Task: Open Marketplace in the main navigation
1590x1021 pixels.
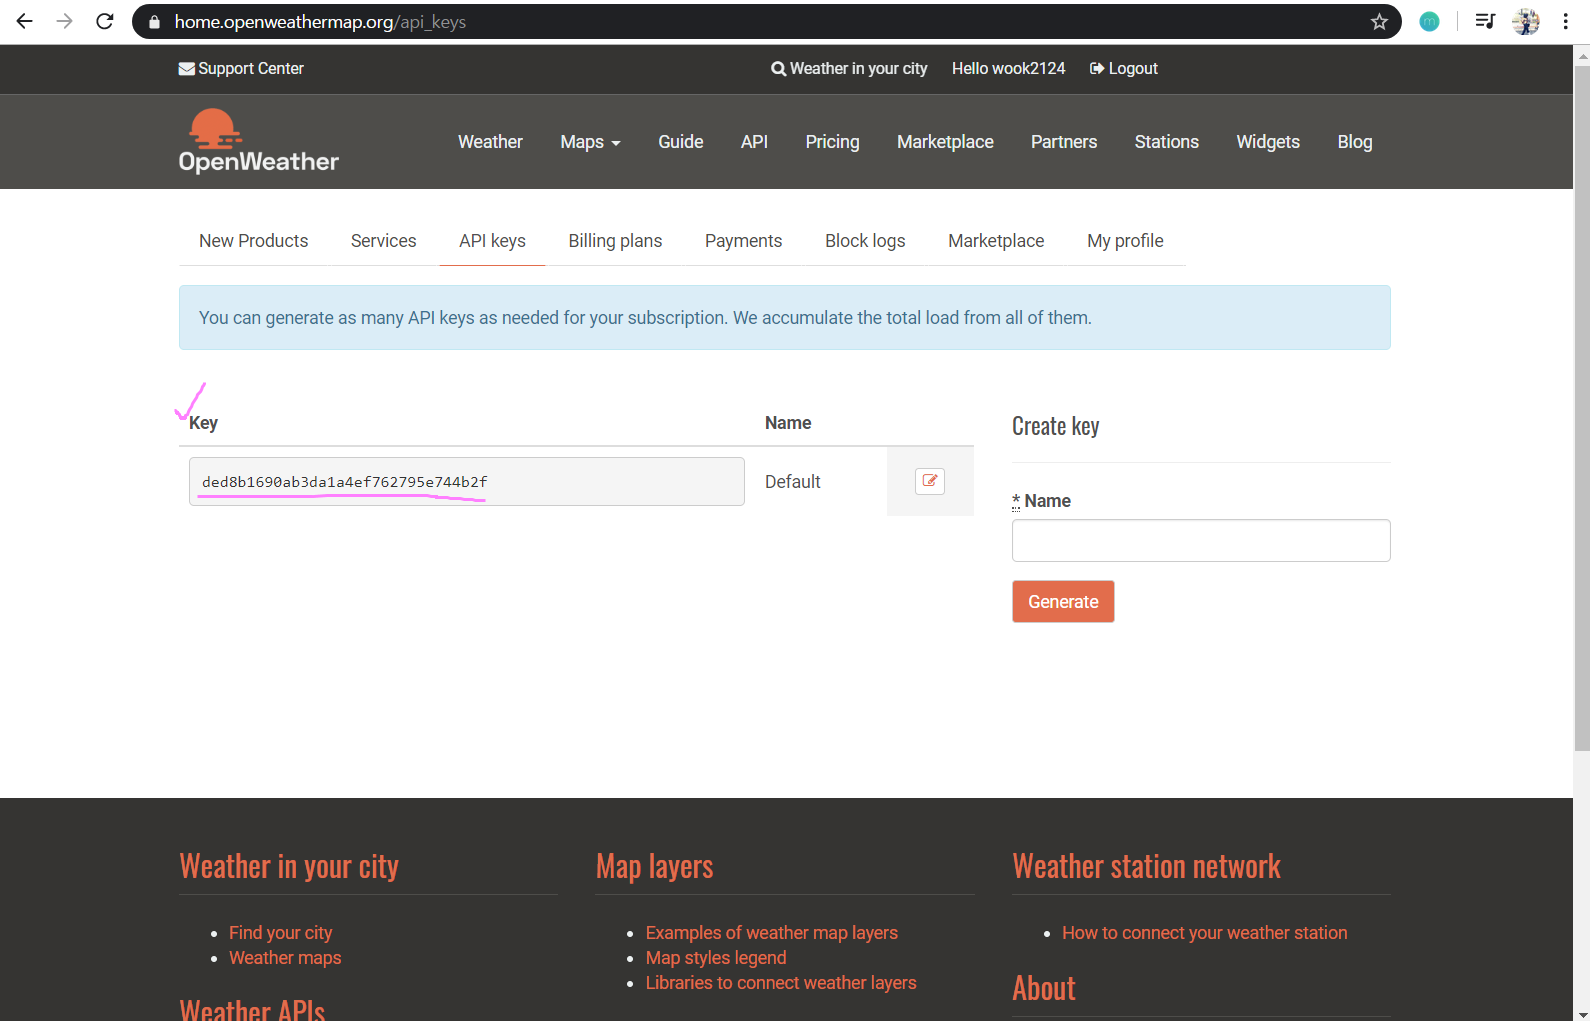Action: pos(945,142)
